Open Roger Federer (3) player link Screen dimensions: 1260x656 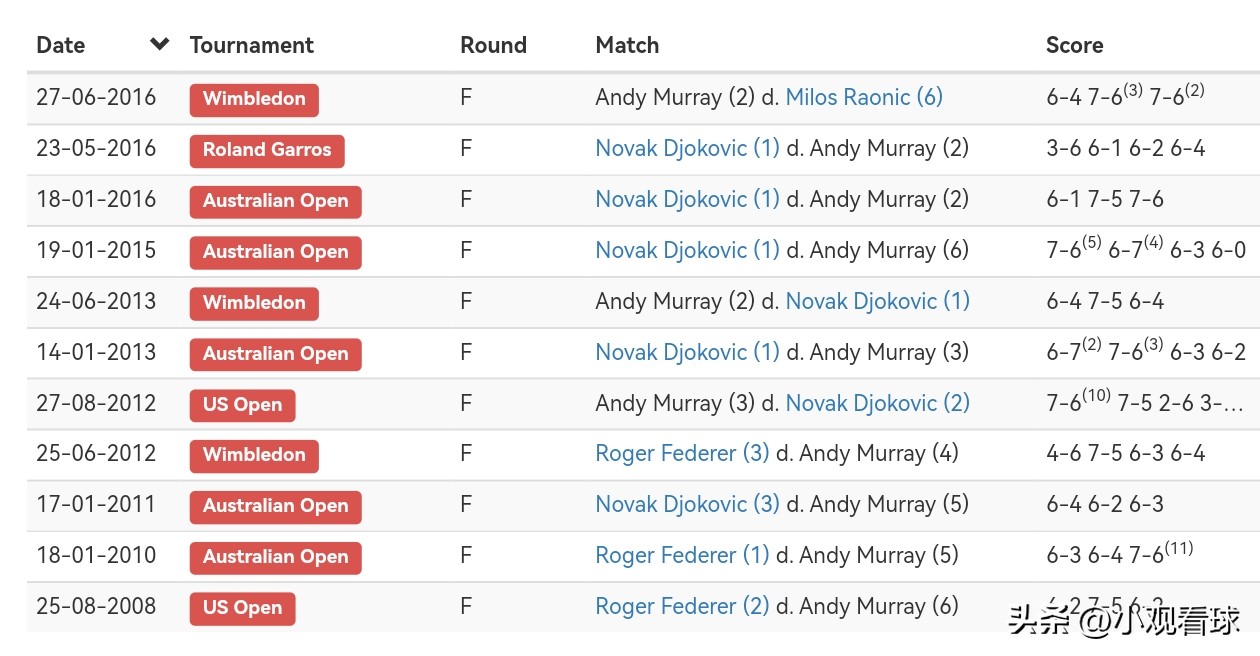[x=682, y=453]
